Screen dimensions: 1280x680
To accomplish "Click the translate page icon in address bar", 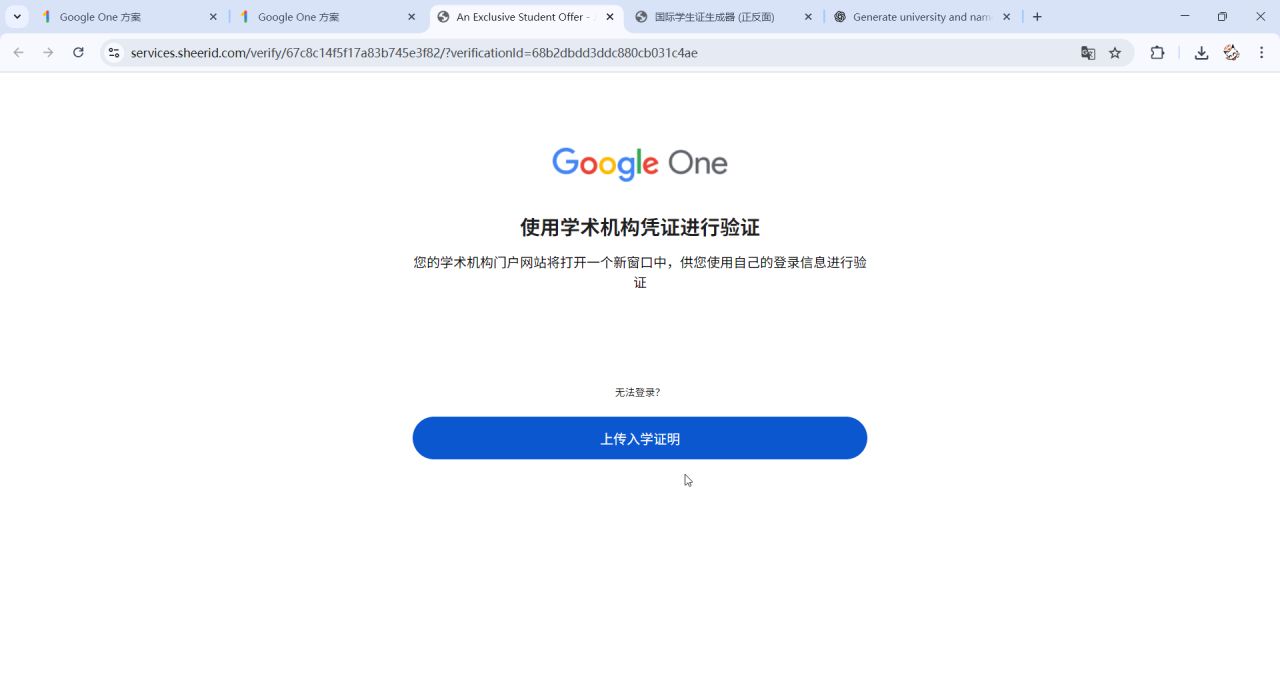I will pos(1088,53).
